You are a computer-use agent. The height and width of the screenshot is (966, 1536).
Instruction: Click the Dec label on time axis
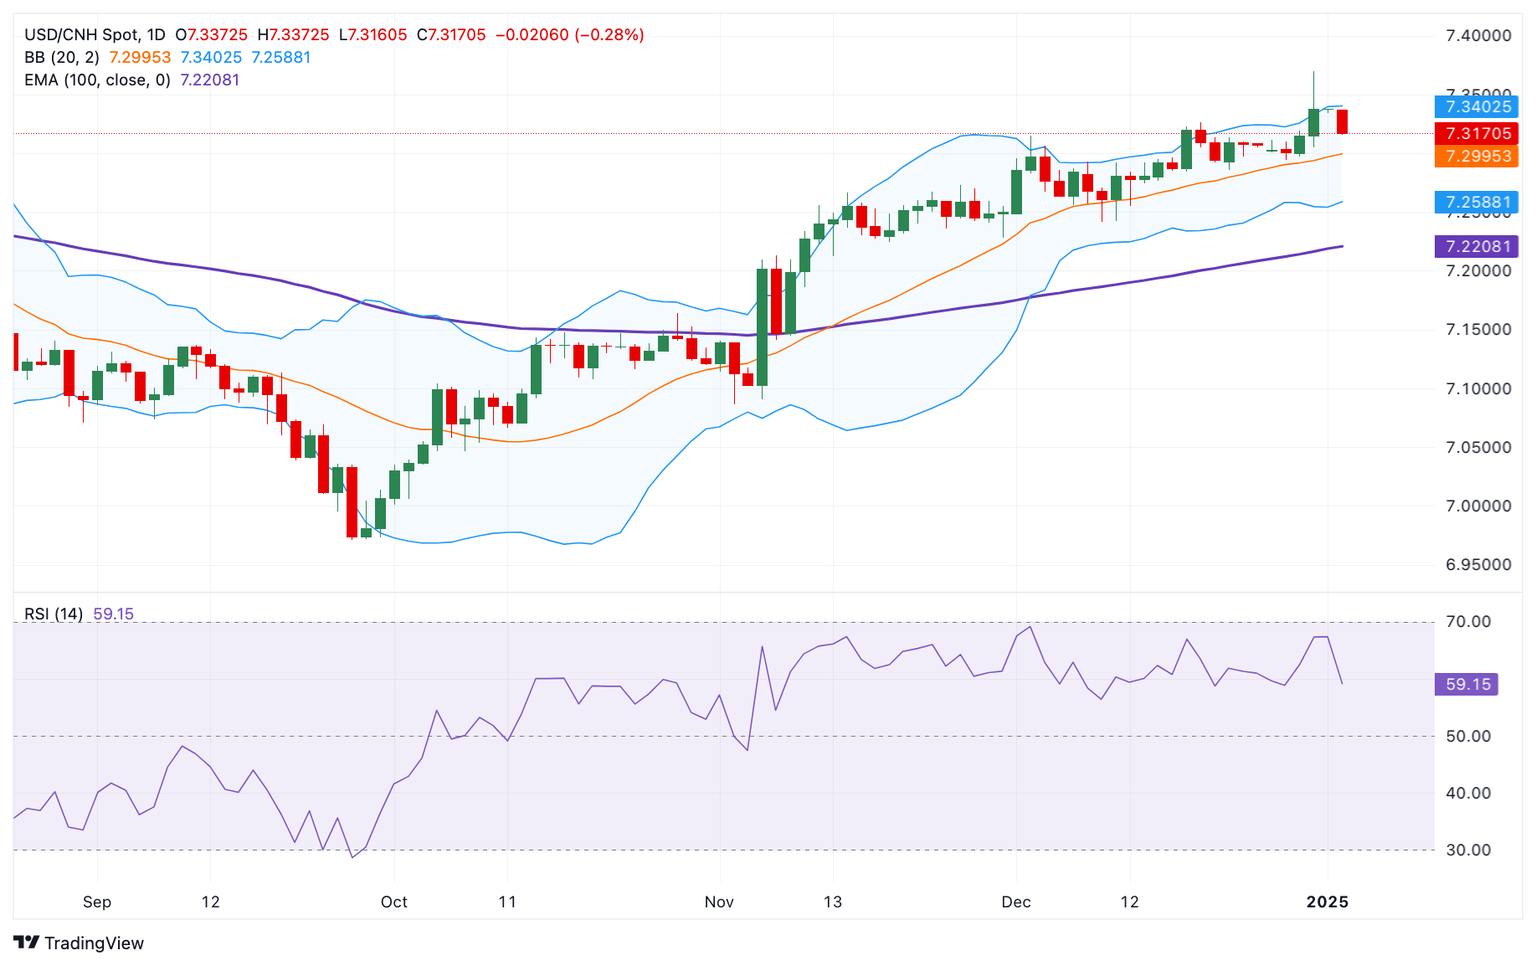[1016, 902]
